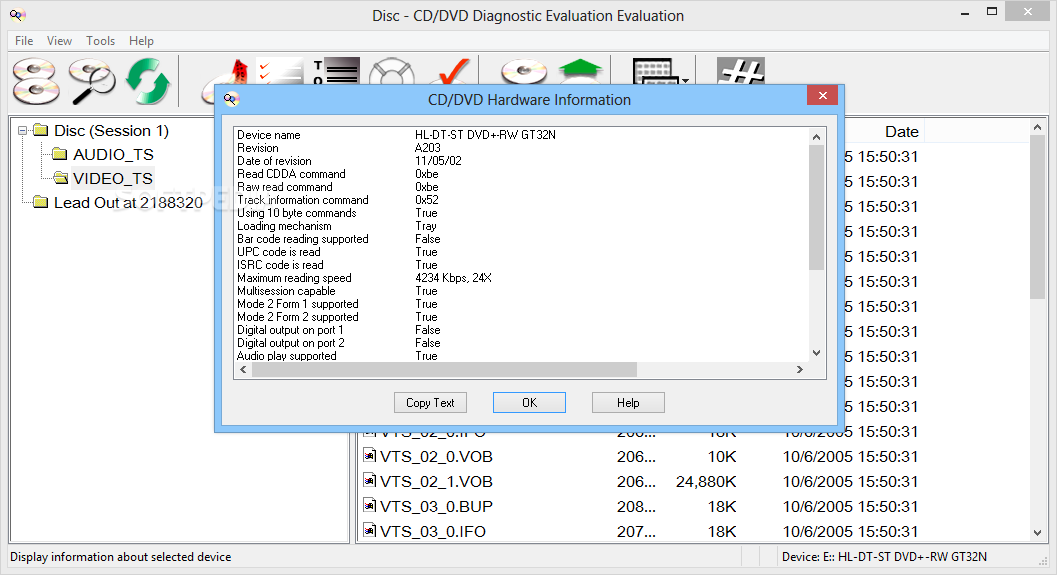
Task: Click the magnifying glass examine disc icon
Action: [x=92, y=82]
